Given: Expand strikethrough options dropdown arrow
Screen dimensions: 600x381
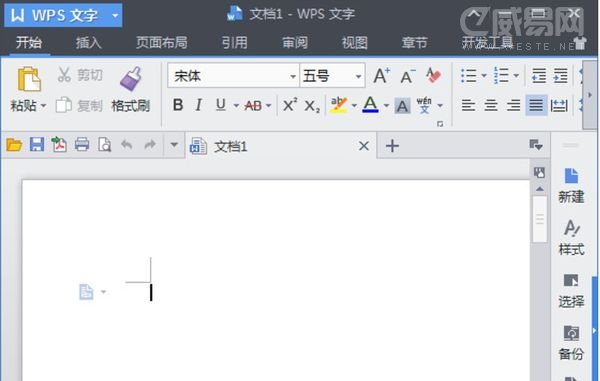Looking at the screenshot, I should (x=269, y=106).
